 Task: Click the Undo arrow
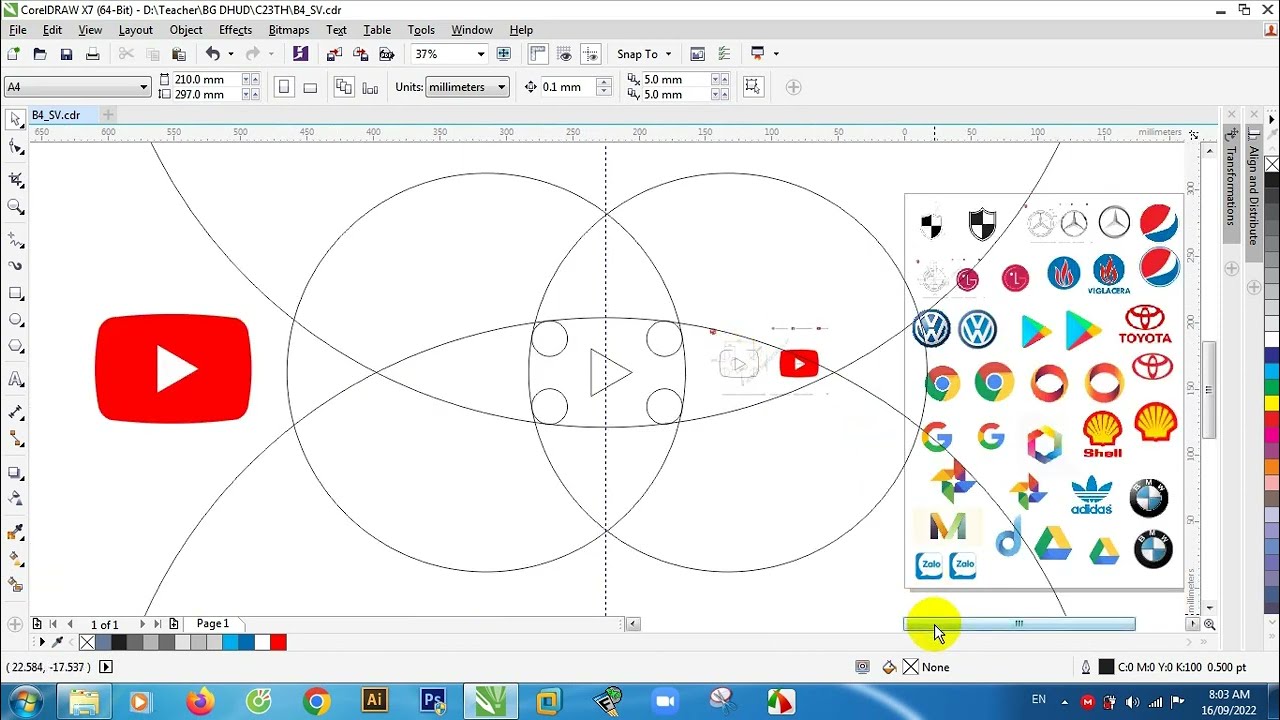[x=213, y=54]
